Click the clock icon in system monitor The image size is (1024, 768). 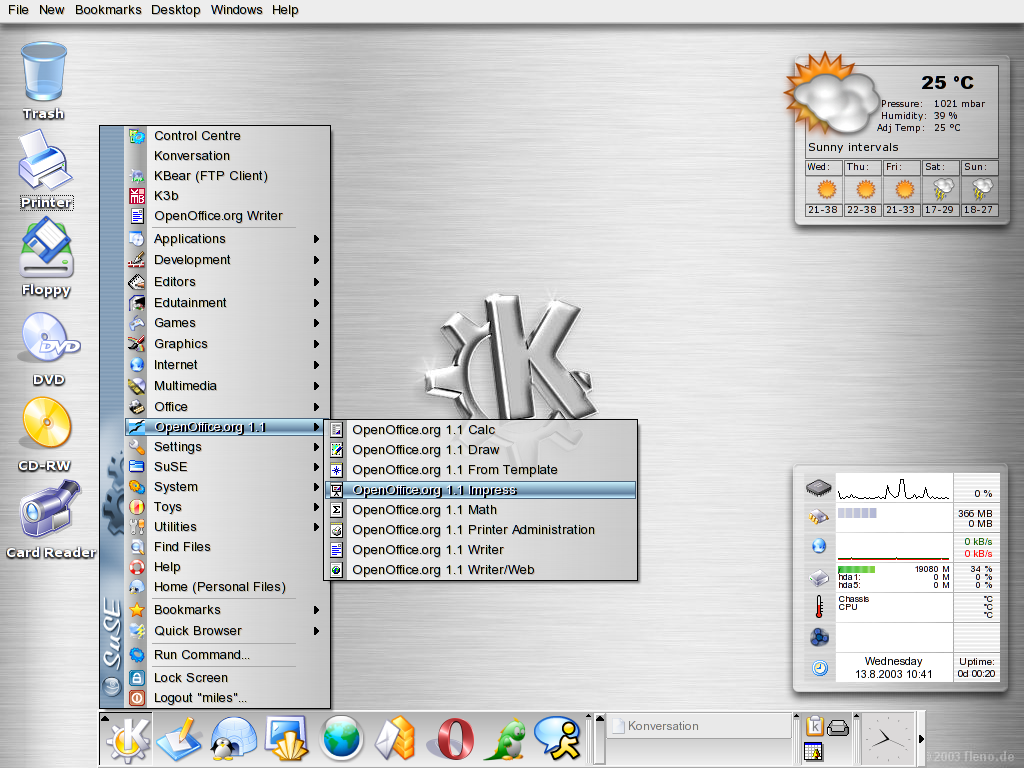[x=820, y=668]
